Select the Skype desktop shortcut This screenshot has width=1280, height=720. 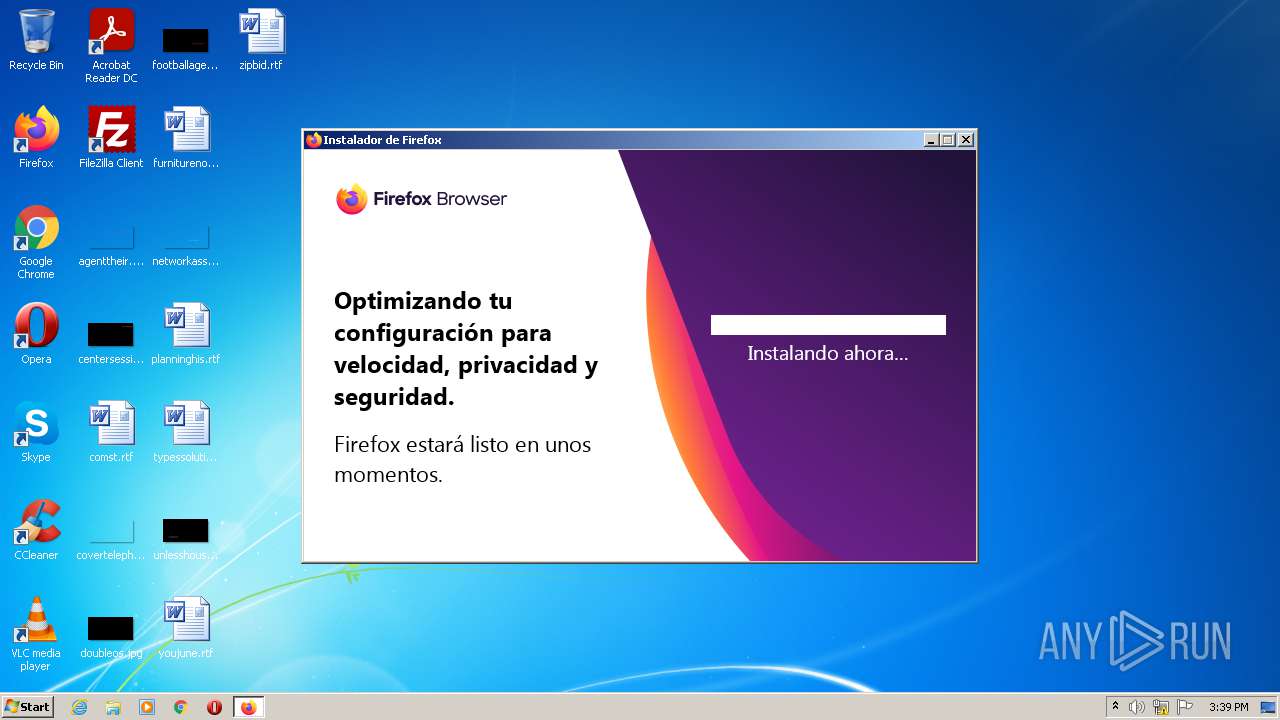pos(36,432)
